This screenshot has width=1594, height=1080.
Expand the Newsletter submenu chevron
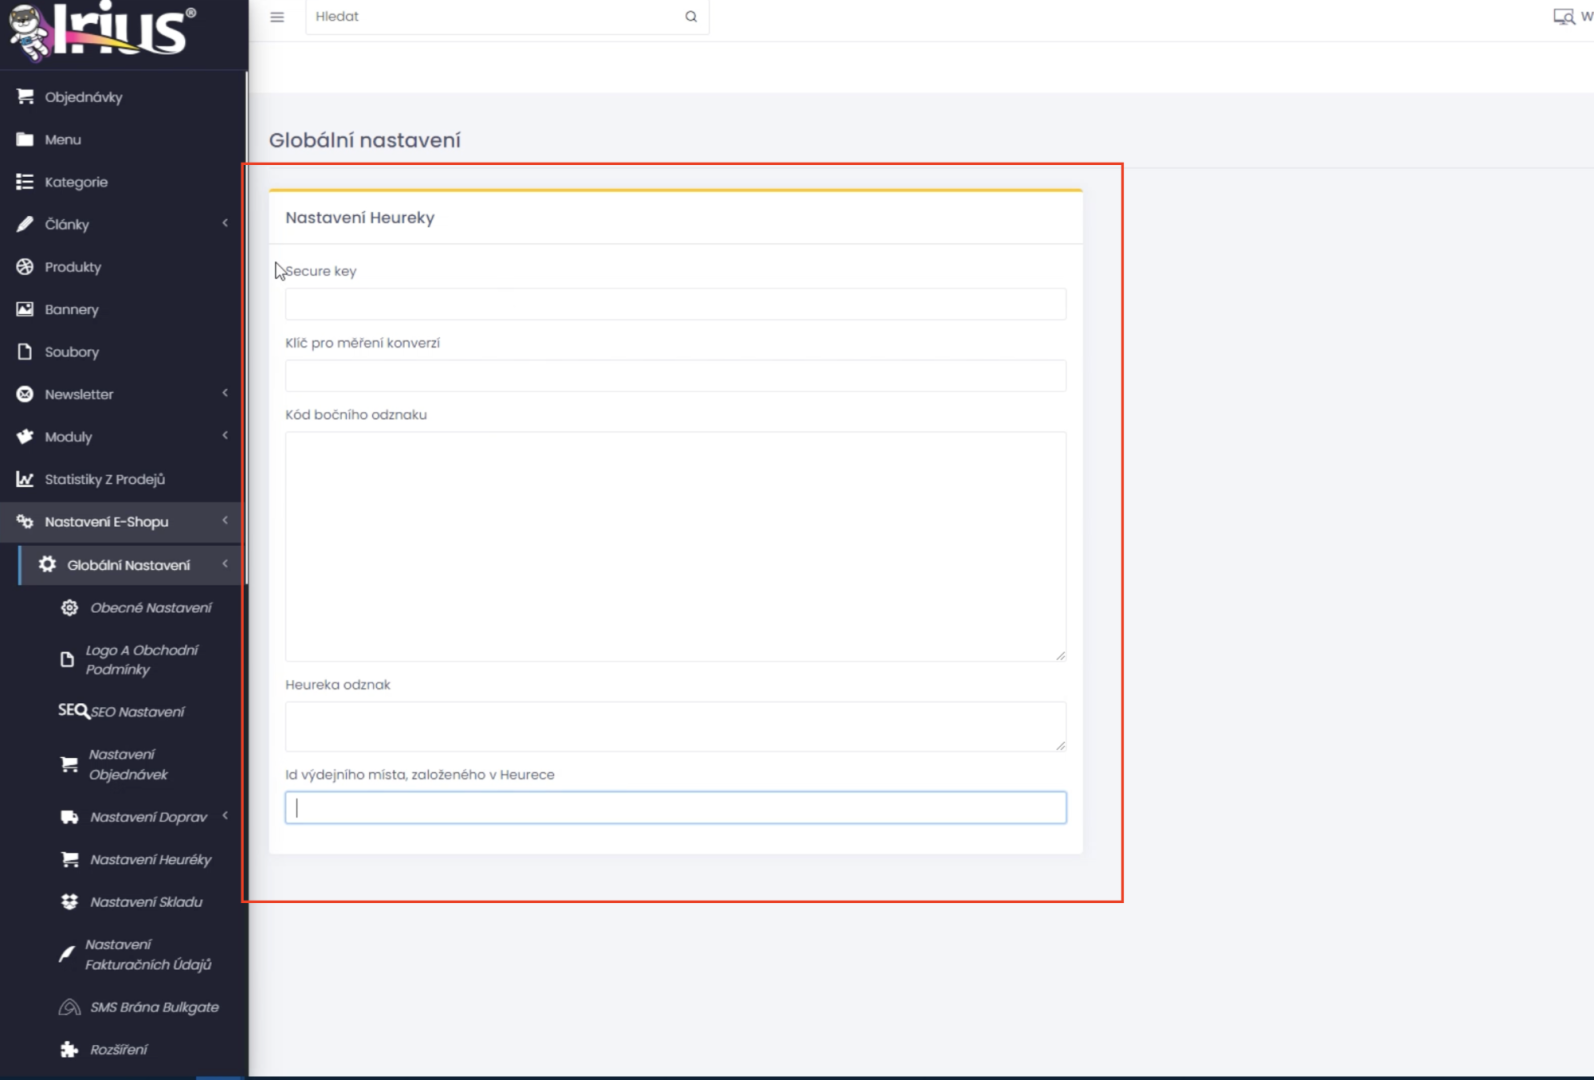point(225,393)
